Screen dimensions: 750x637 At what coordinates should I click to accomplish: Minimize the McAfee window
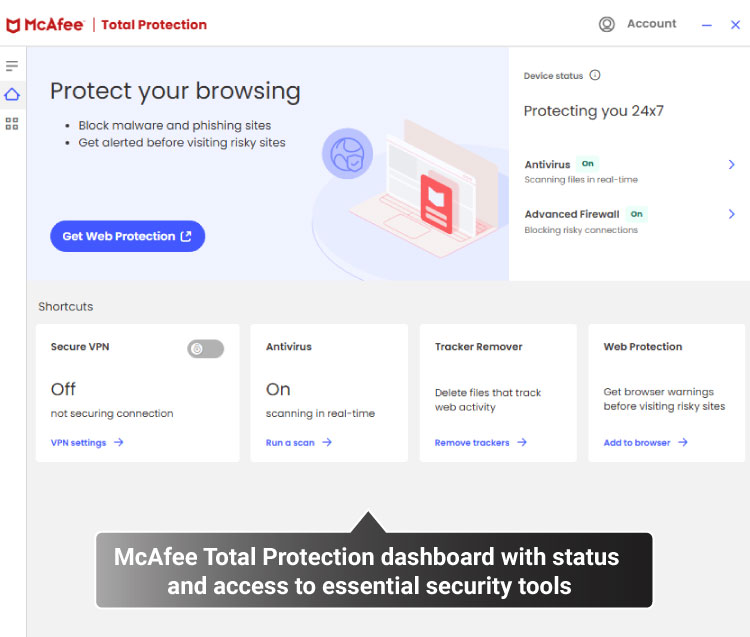708,25
